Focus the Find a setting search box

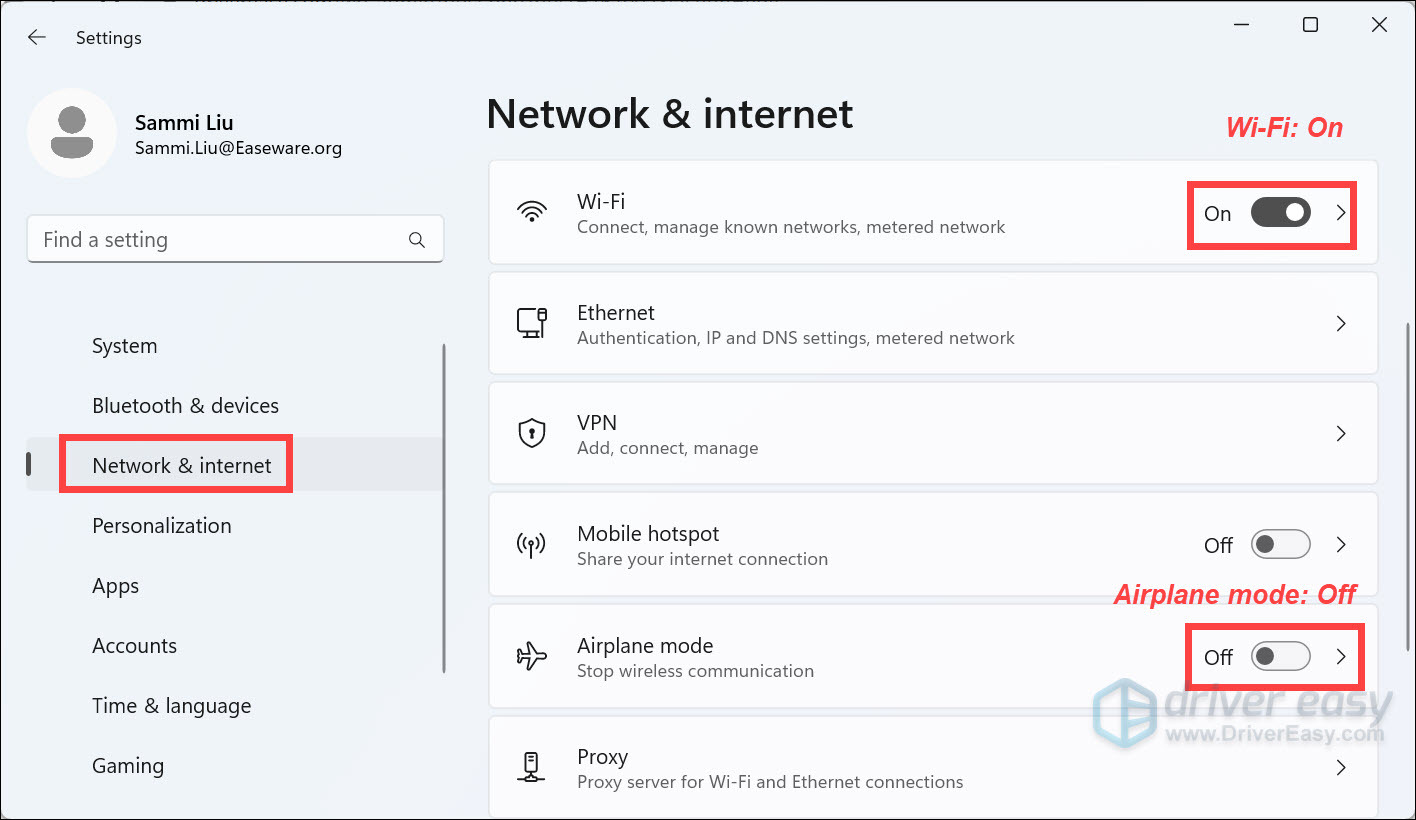pyautogui.click(x=220, y=240)
